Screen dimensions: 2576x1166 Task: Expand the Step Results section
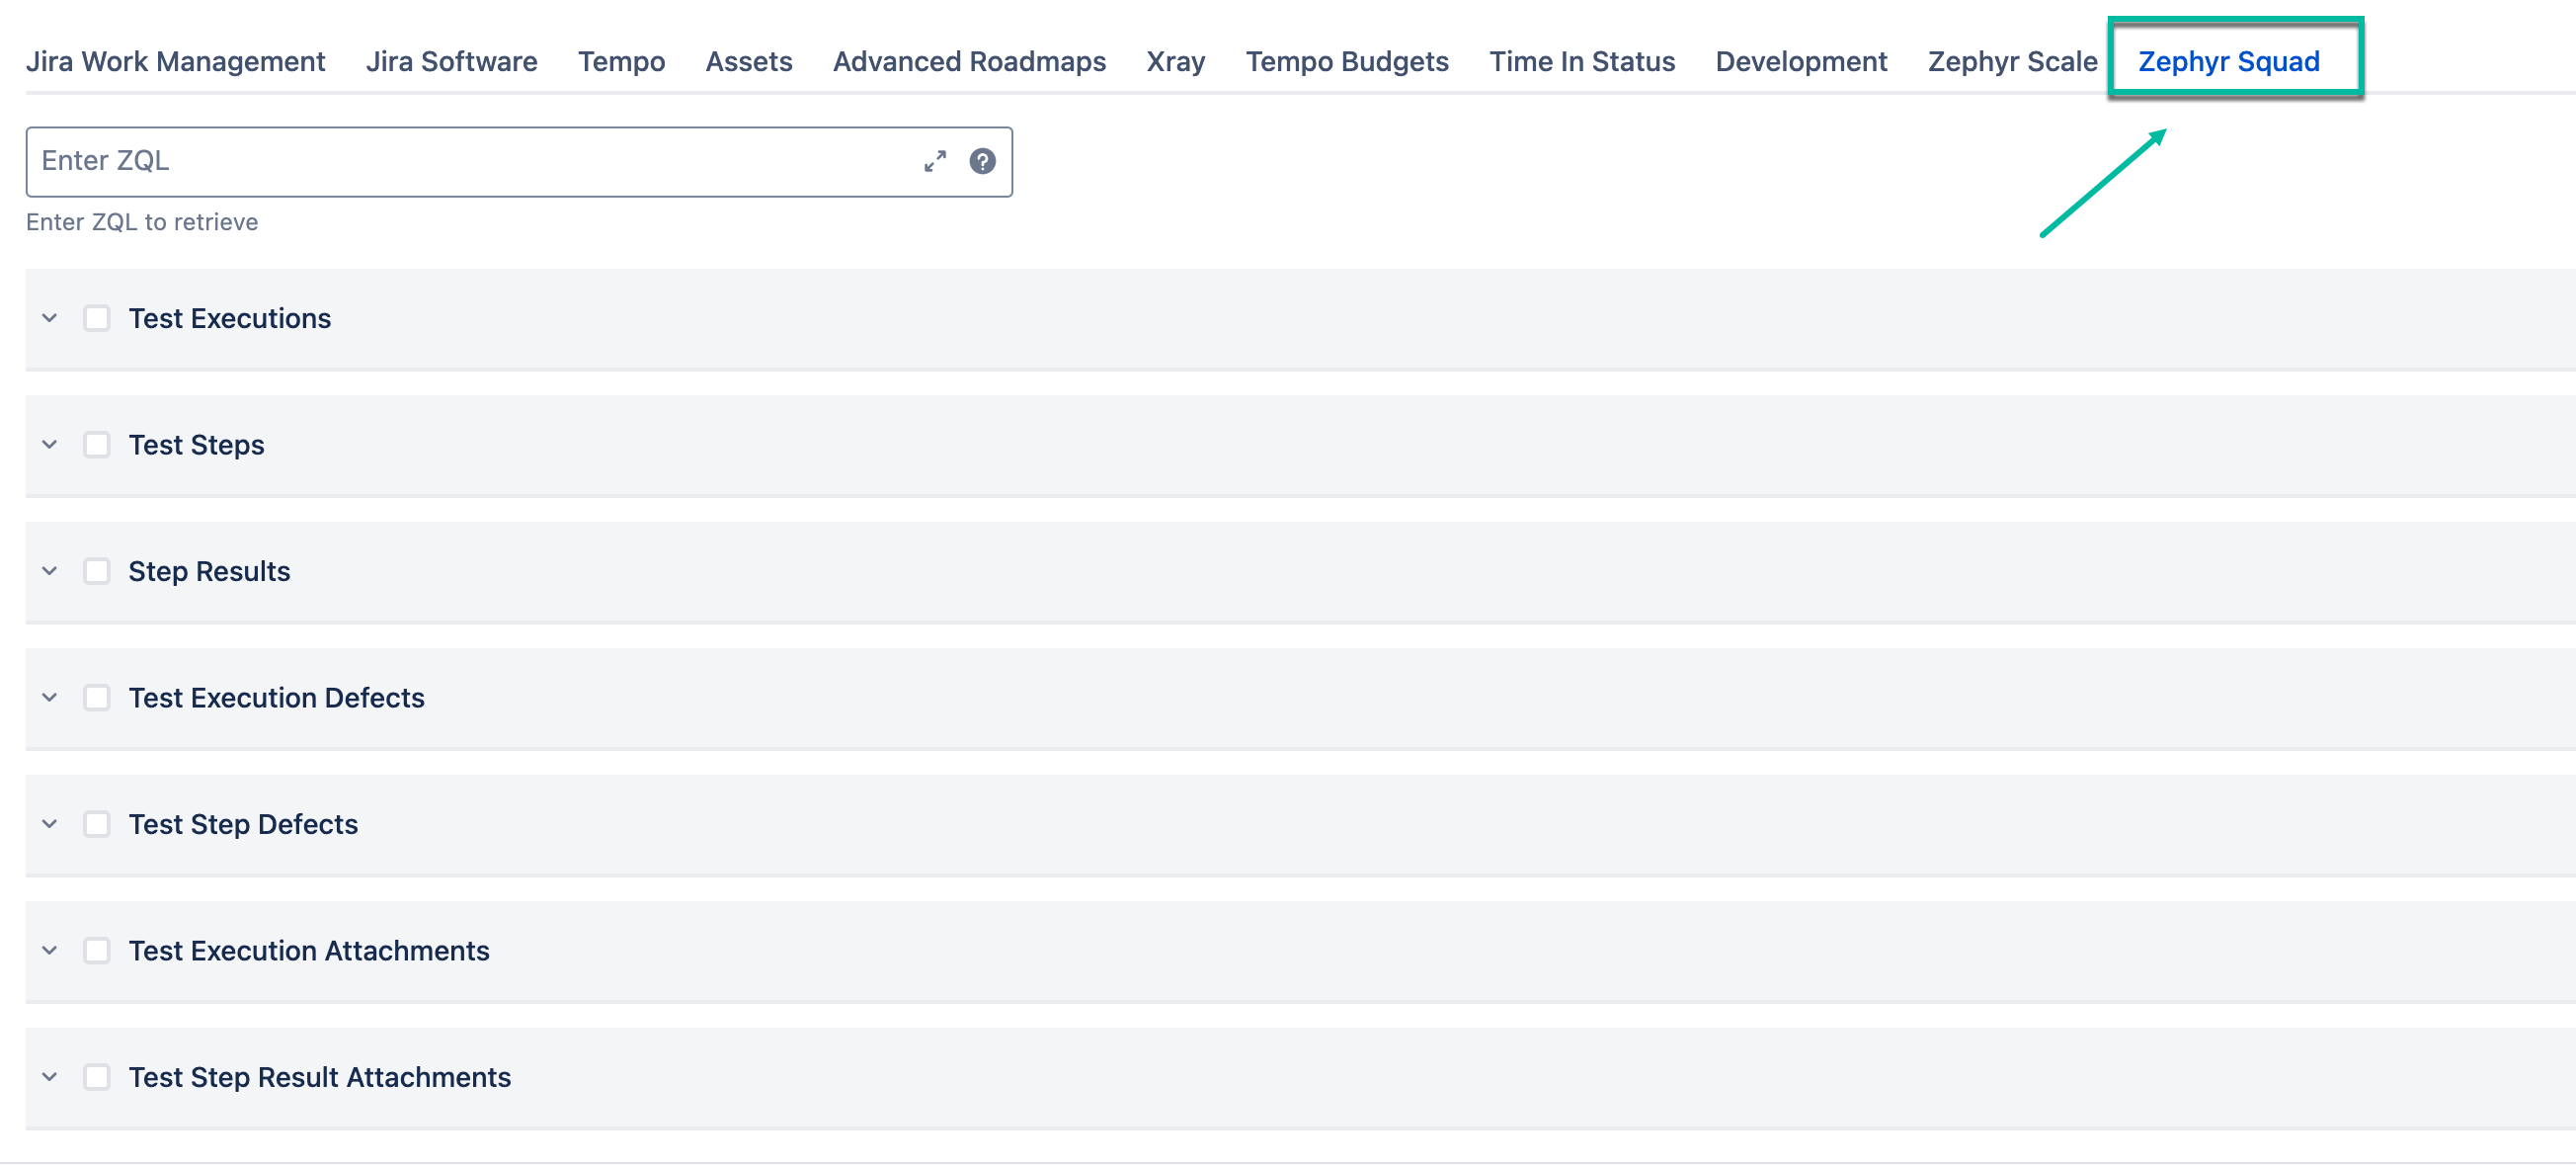pos(48,571)
